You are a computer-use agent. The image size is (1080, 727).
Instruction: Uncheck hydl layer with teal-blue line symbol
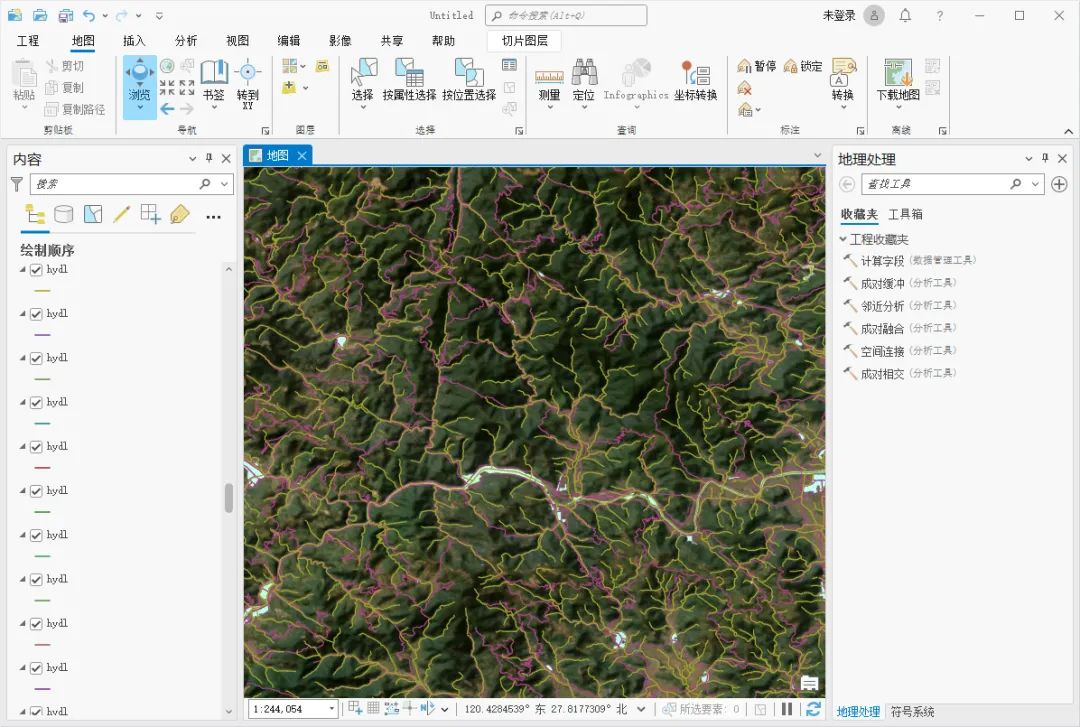[37, 402]
